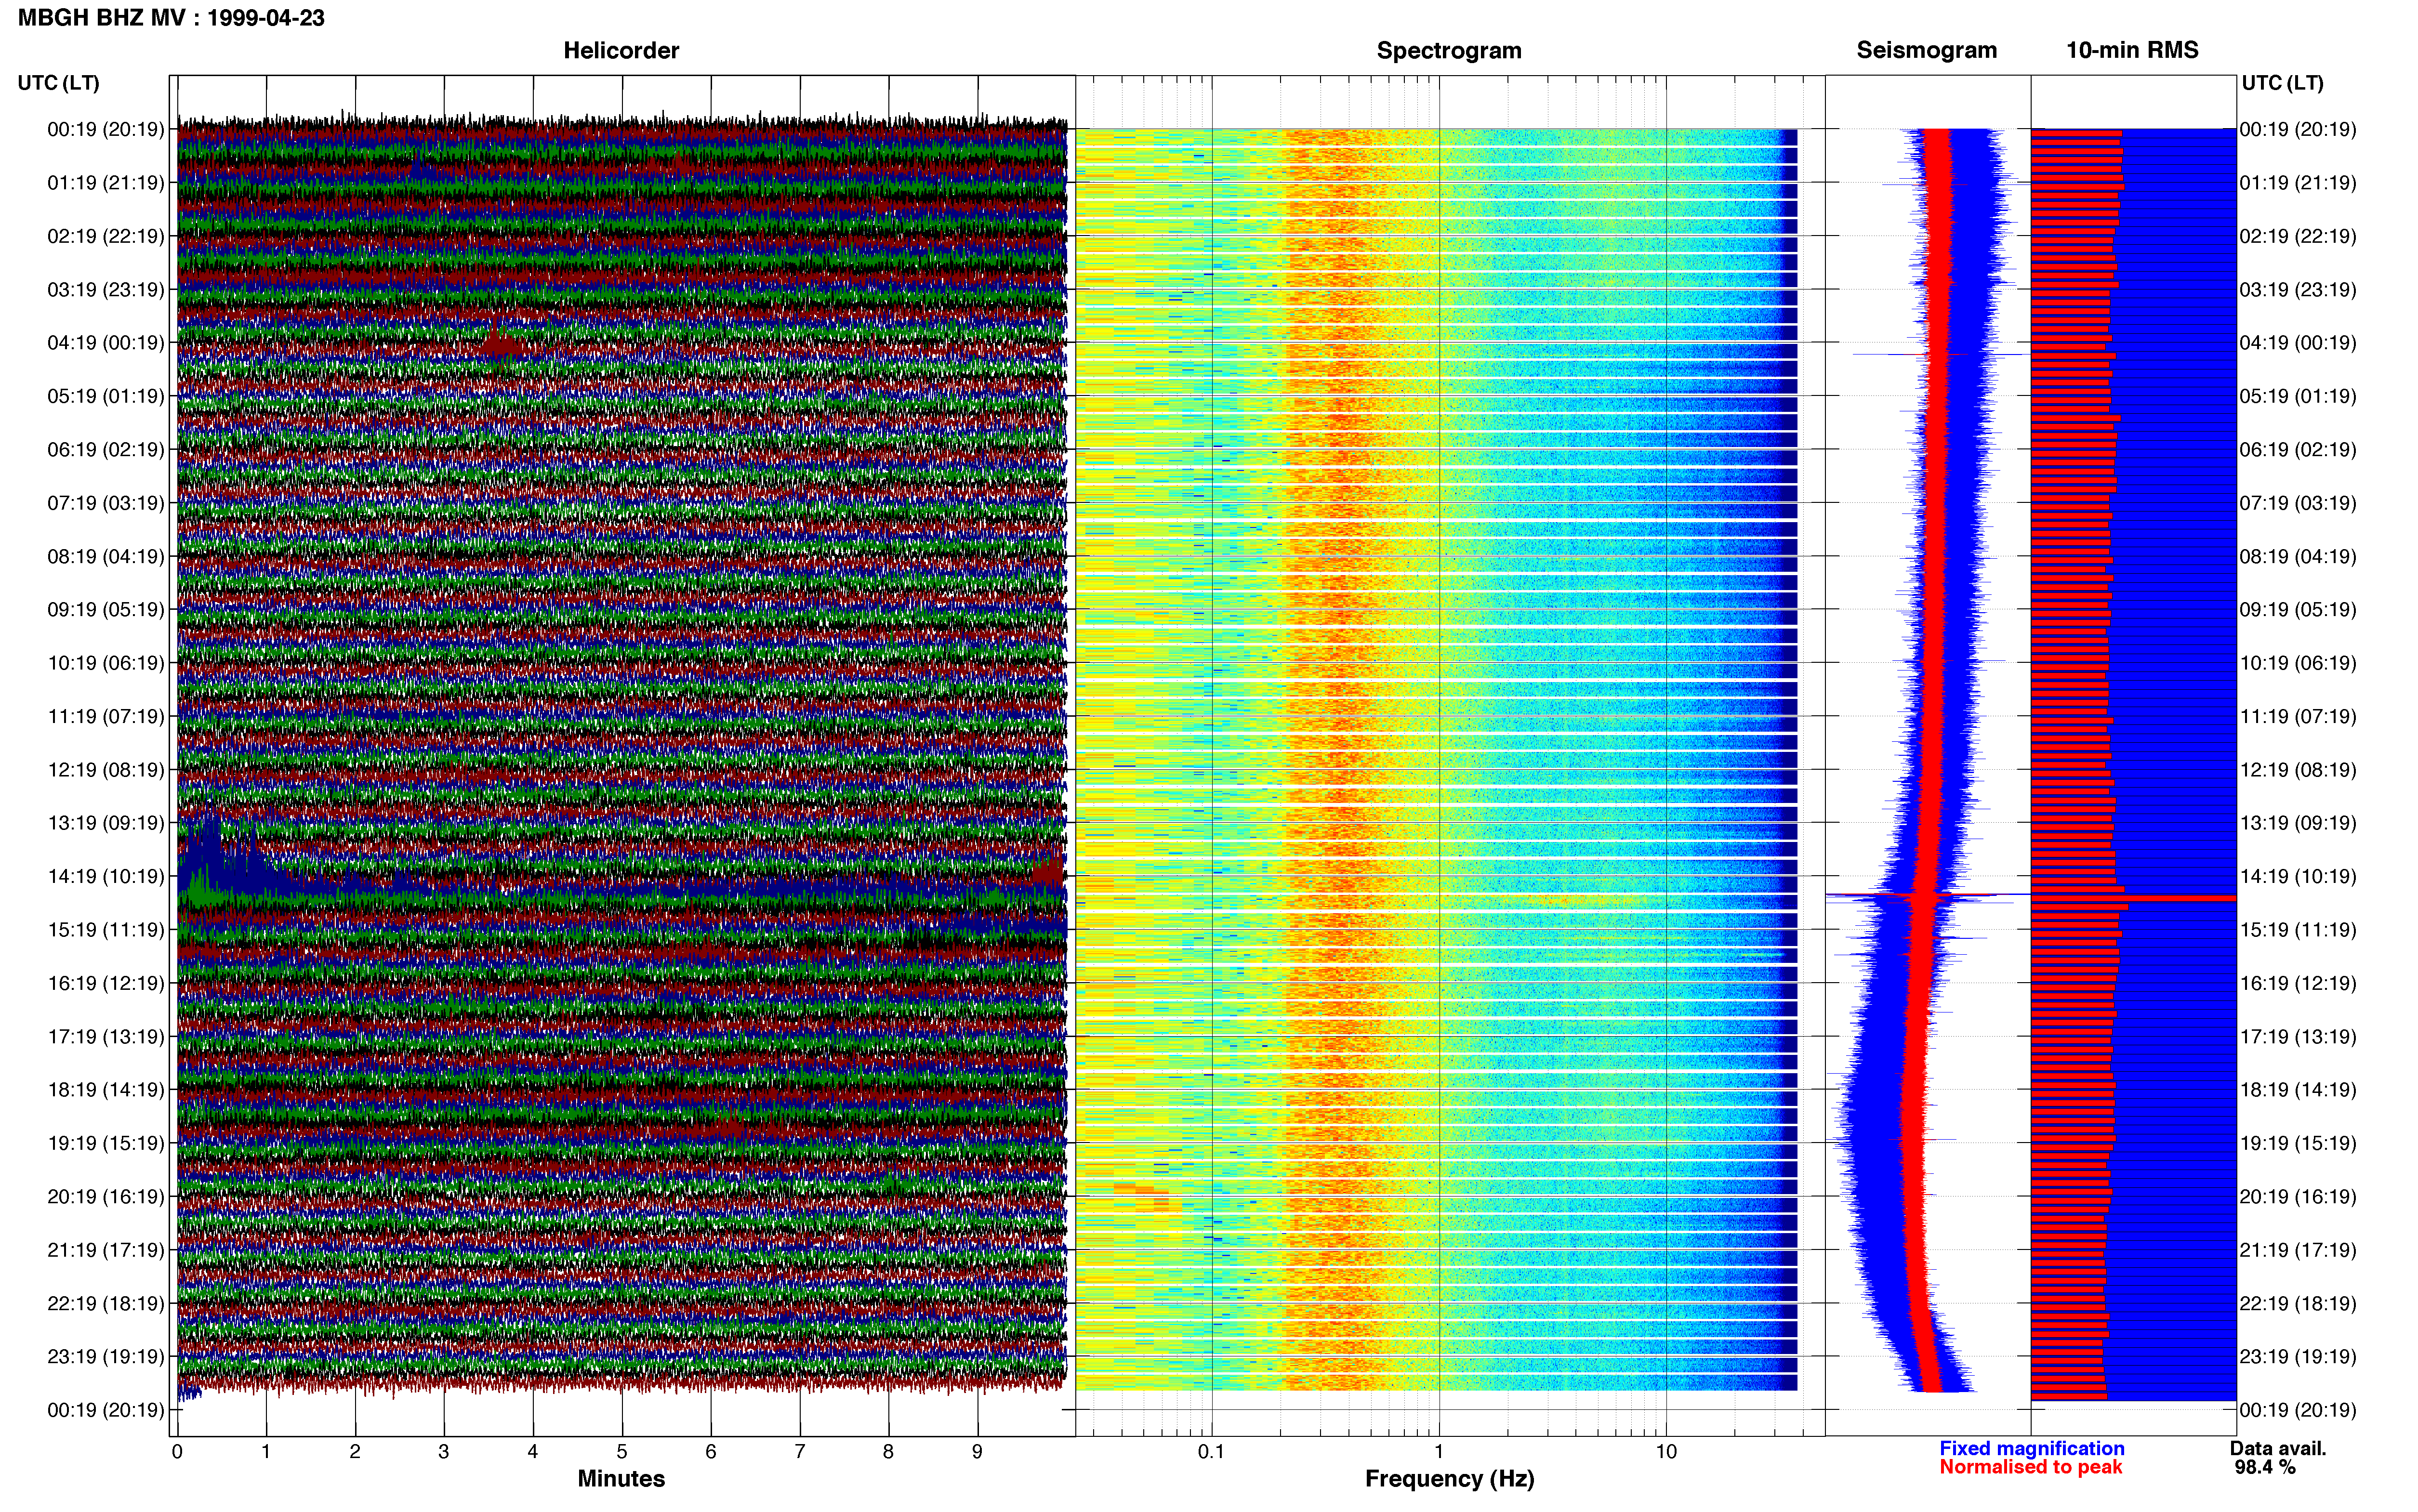Click the '98.4 %' availability value

(2265, 1467)
